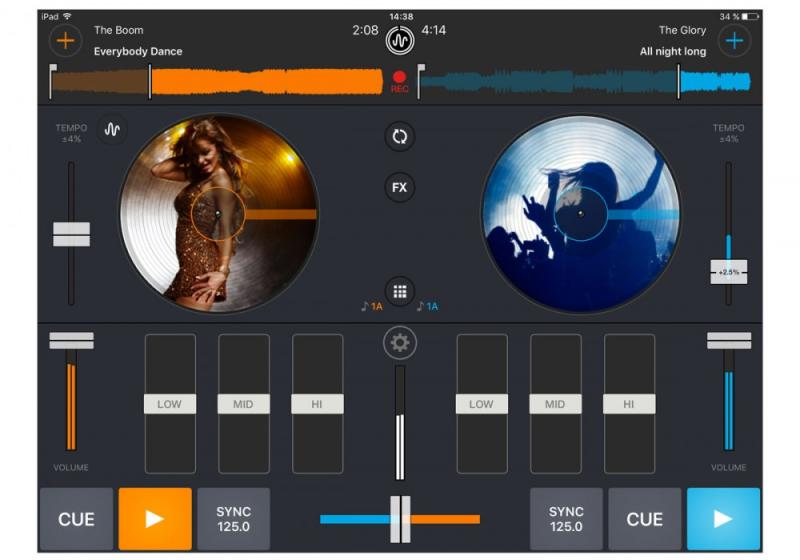
Task: Open the sample pads grid button
Action: coord(400,291)
